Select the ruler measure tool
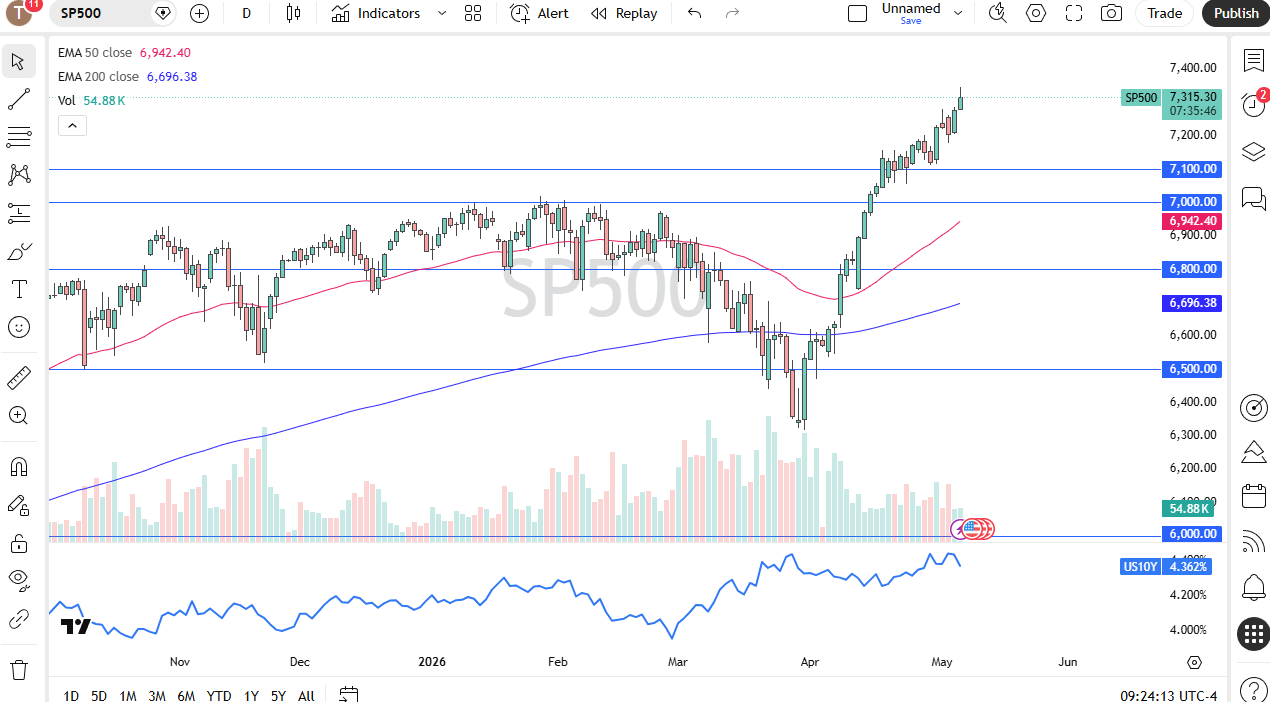Viewport: 1270px width, 702px height. click(x=18, y=377)
